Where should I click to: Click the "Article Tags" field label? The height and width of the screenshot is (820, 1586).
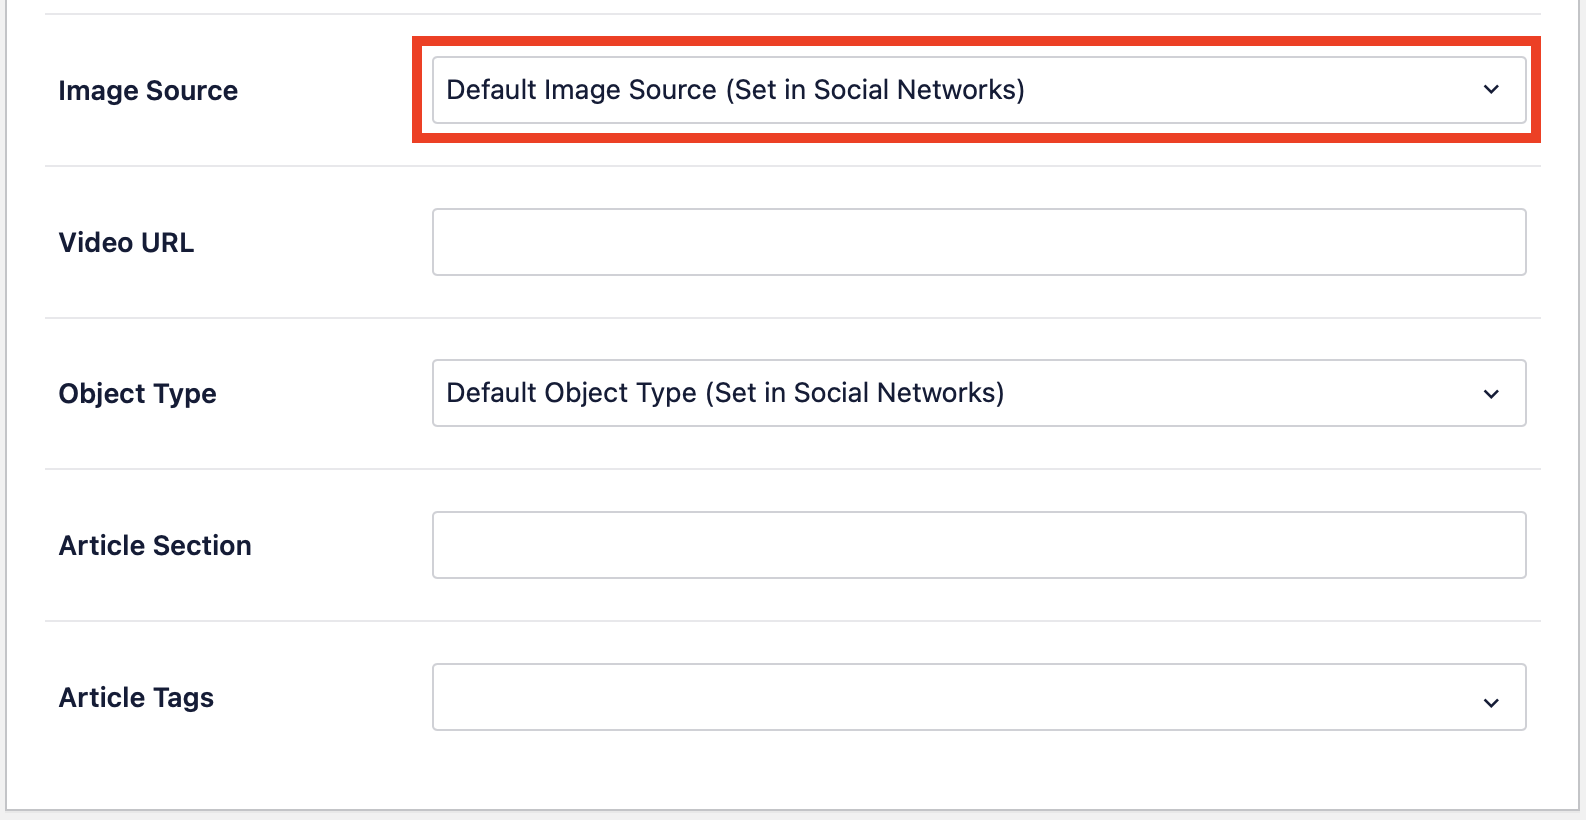[x=136, y=698]
